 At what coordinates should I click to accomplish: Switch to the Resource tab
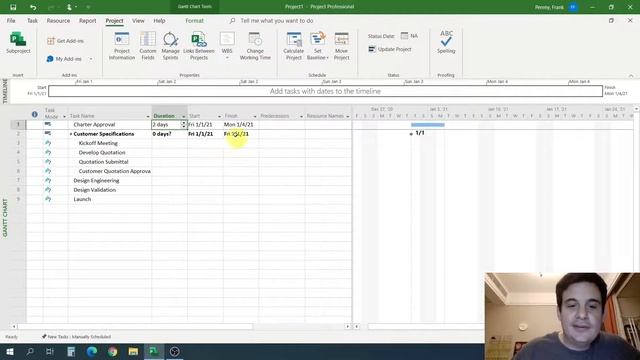coord(58,20)
